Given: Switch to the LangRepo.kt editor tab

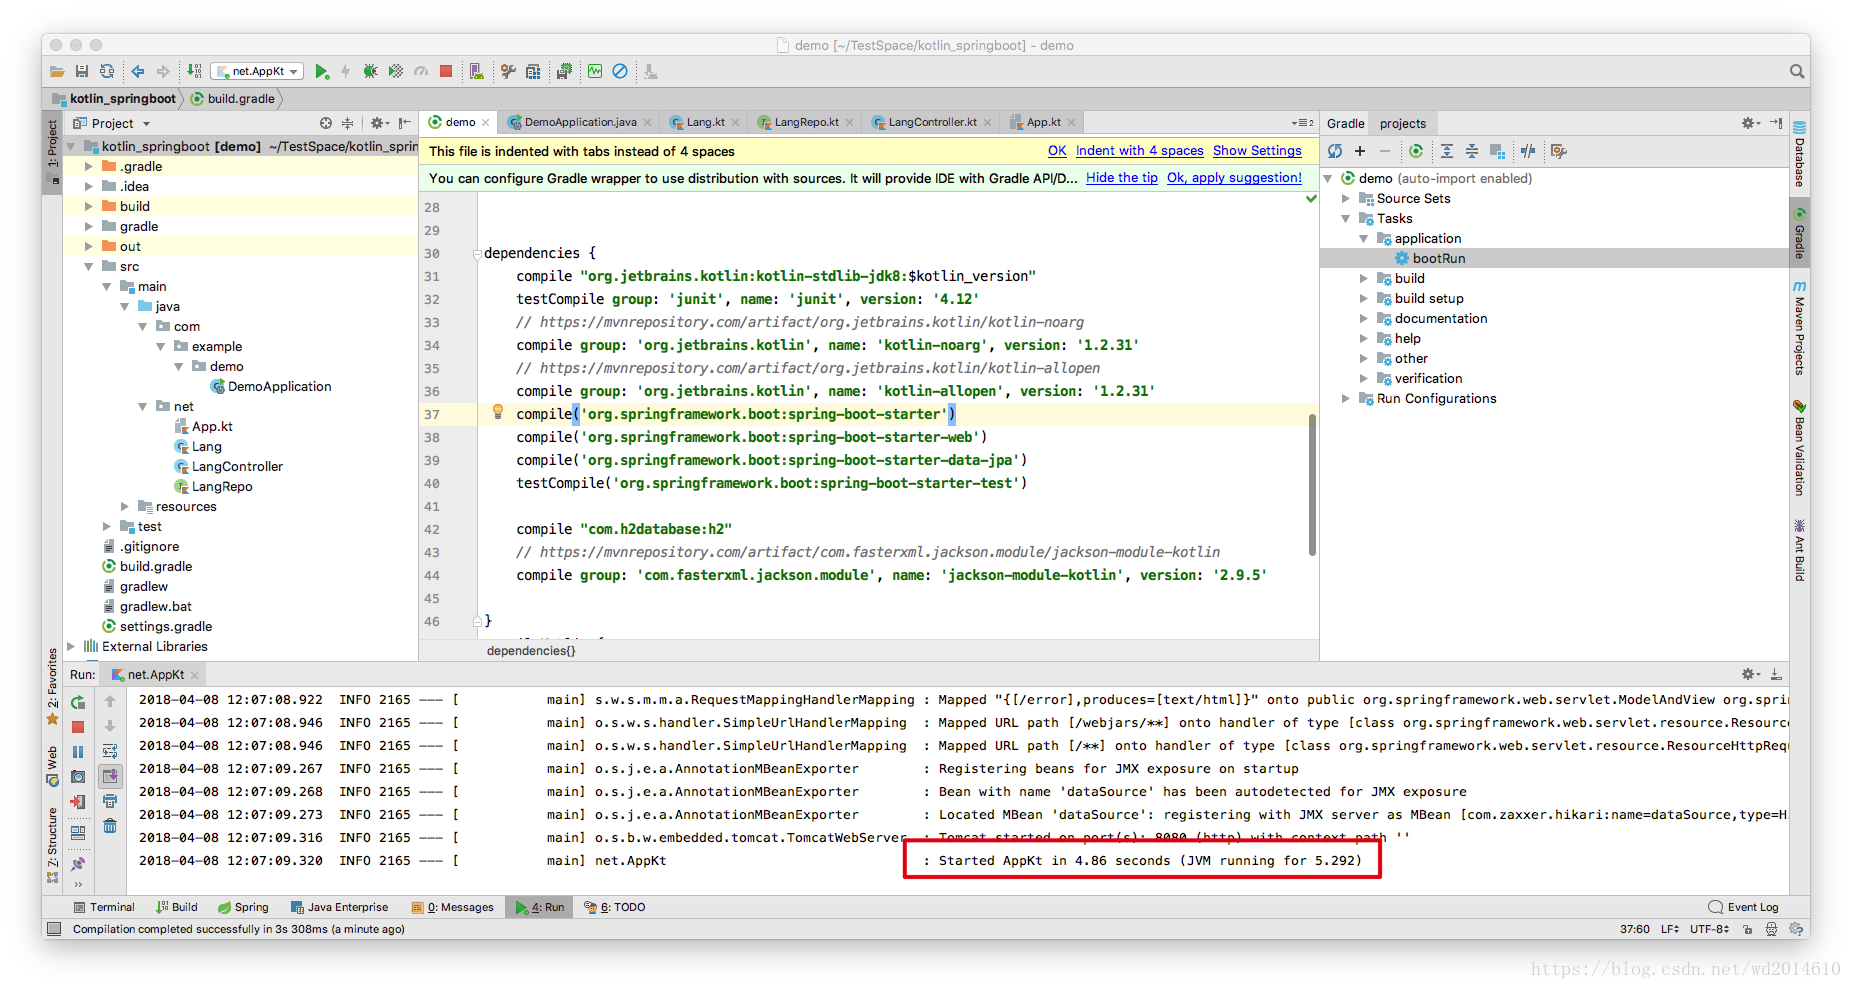Looking at the screenshot, I should click(806, 123).
